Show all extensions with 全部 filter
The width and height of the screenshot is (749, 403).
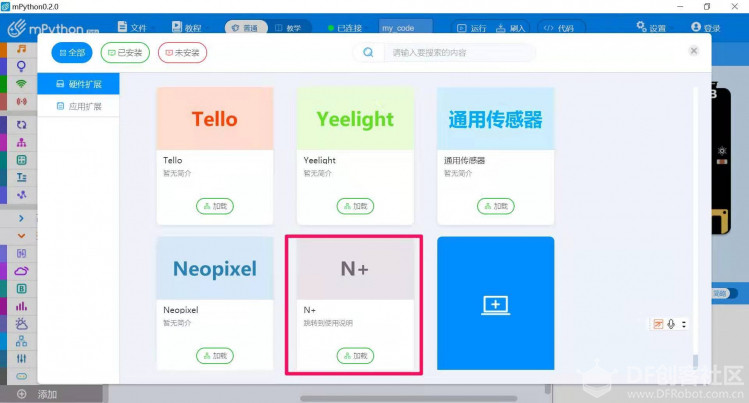(x=72, y=53)
